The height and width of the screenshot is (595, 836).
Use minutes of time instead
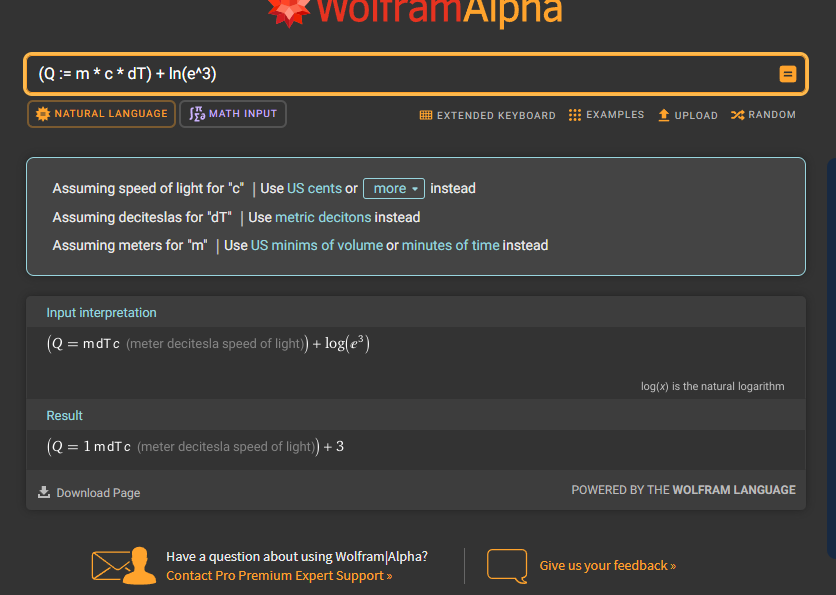[x=450, y=245]
